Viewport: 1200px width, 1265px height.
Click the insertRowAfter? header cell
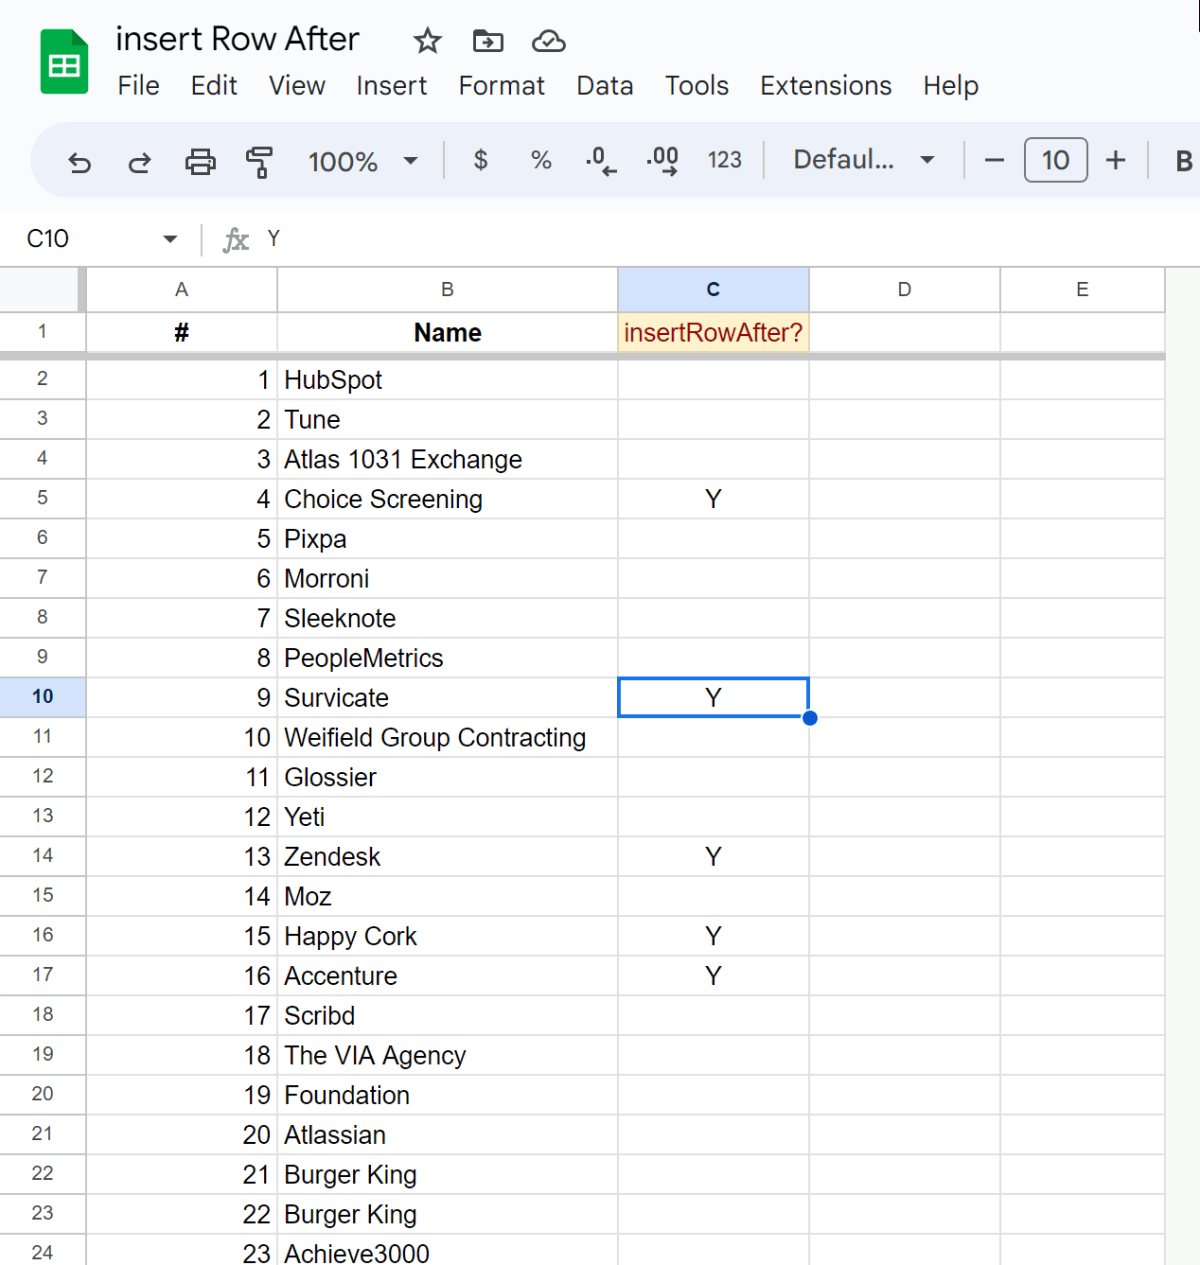[x=713, y=333]
